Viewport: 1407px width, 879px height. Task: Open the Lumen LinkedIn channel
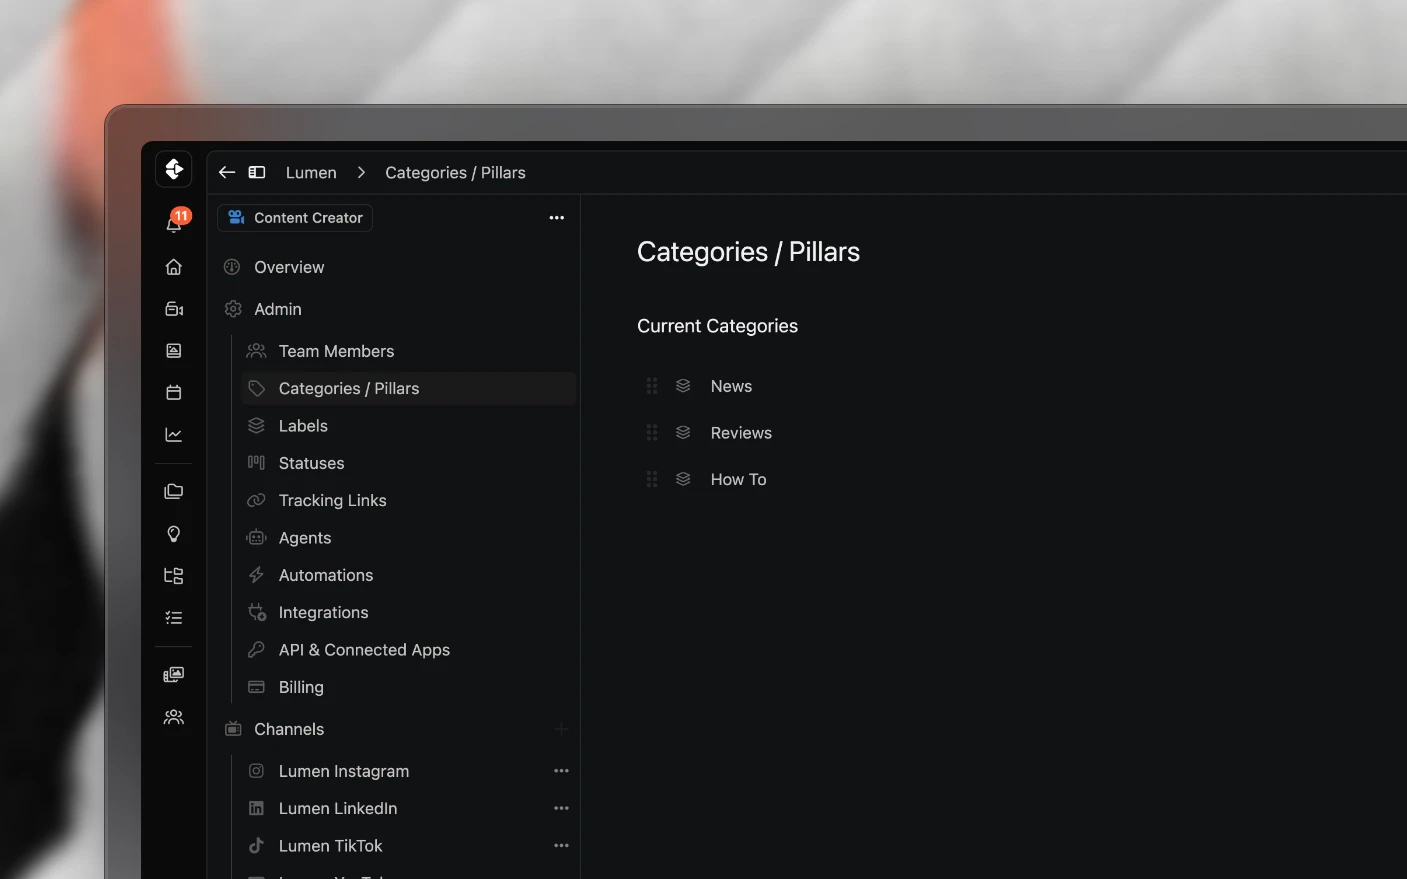pyautogui.click(x=338, y=808)
